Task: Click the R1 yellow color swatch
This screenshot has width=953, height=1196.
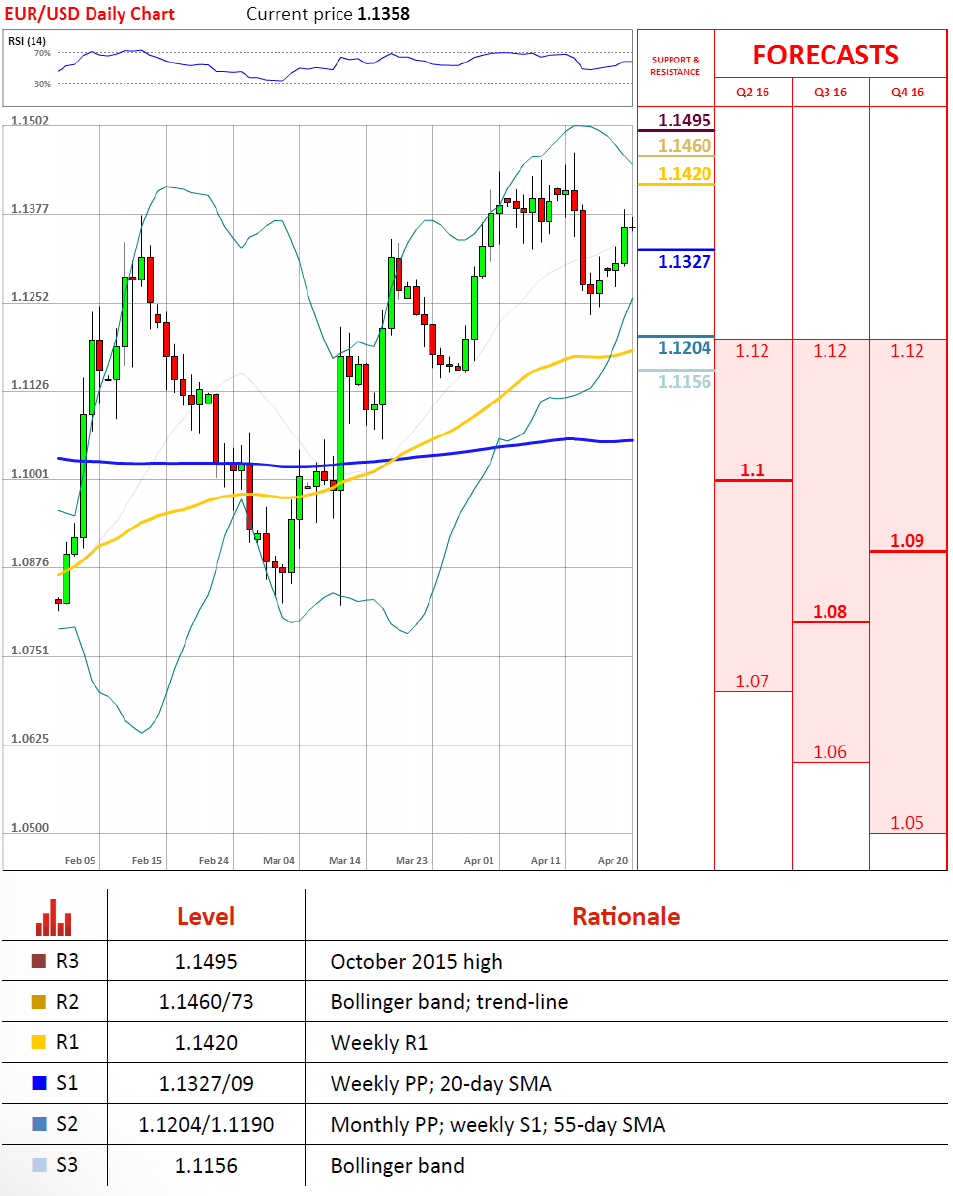Action: pos(39,1042)
